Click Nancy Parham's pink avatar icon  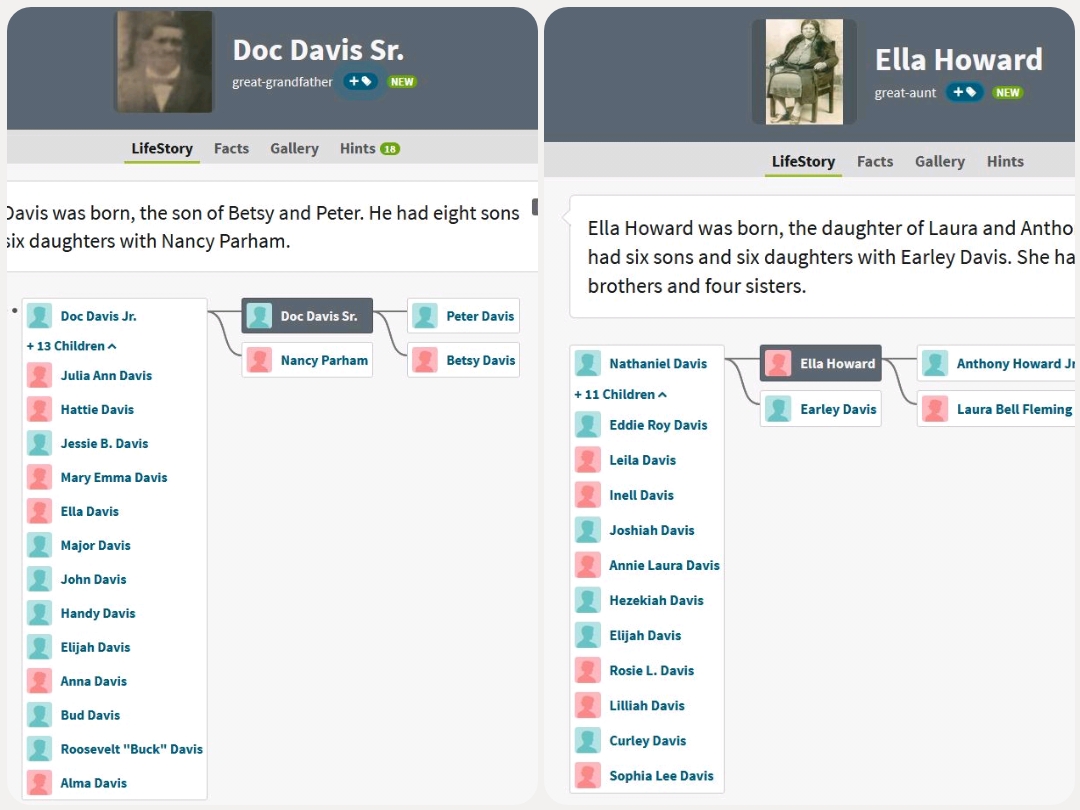[x=259, y=360]
